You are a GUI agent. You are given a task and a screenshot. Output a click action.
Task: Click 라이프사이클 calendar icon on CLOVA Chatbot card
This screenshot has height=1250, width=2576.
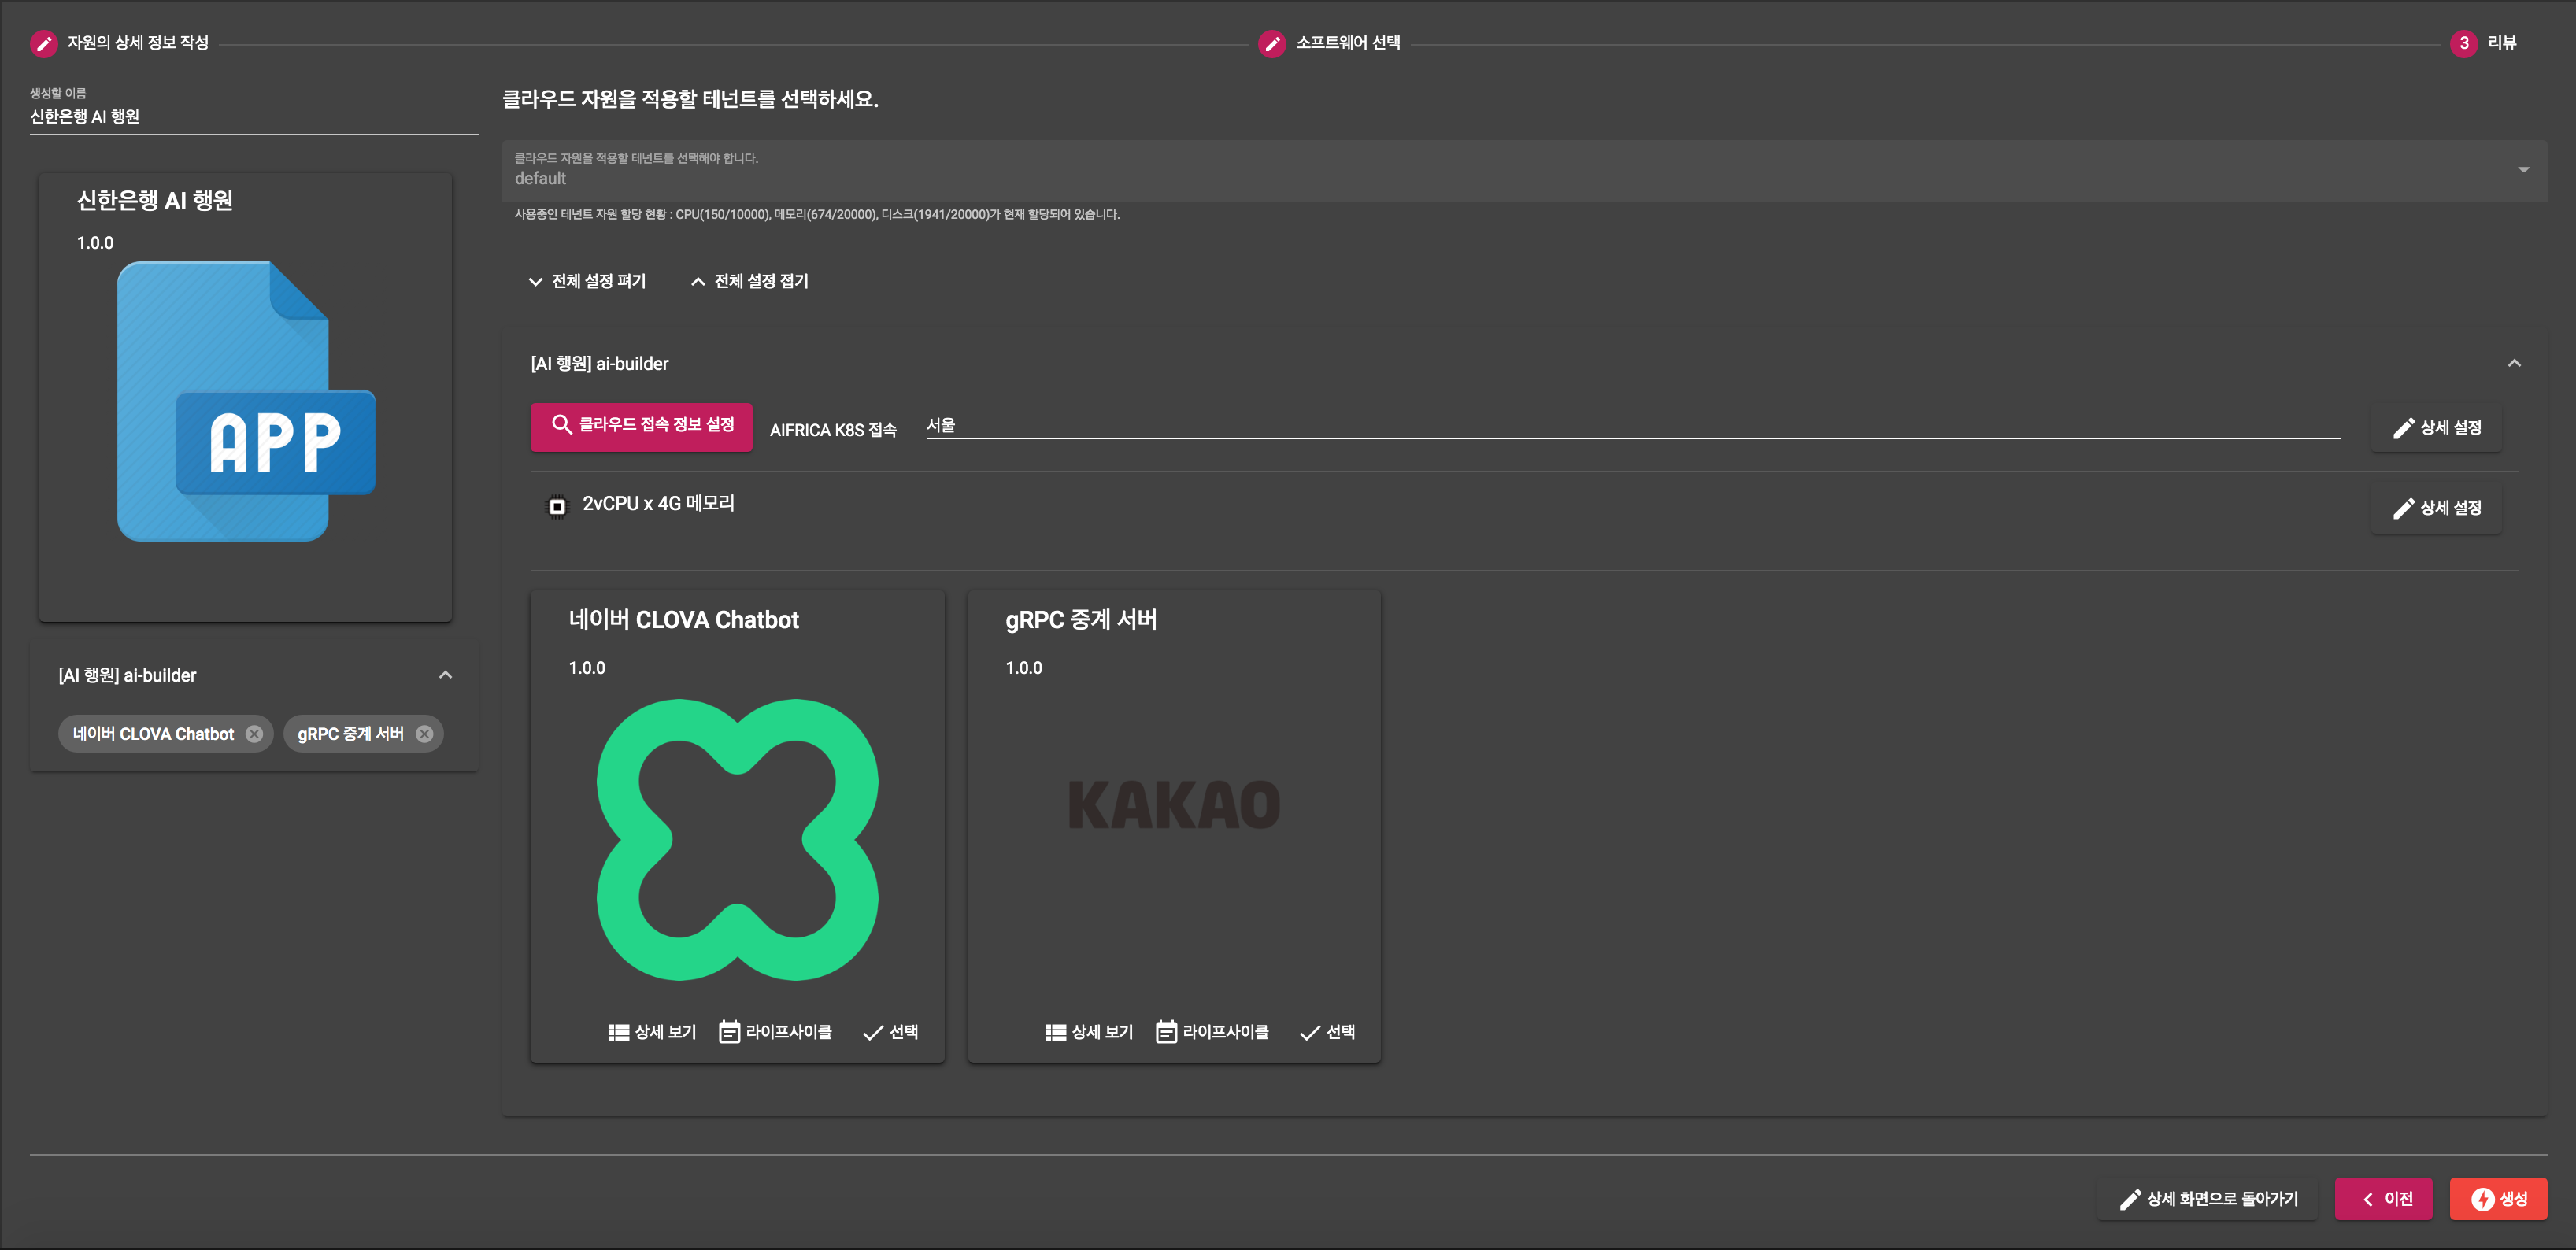pyautogui.click(x=729, y=1031)
